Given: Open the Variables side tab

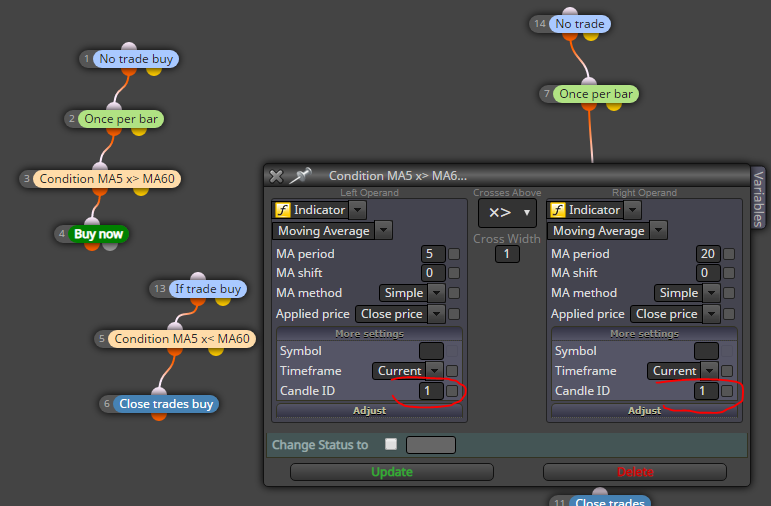Looking at the screenshot, I should (758, 198).
